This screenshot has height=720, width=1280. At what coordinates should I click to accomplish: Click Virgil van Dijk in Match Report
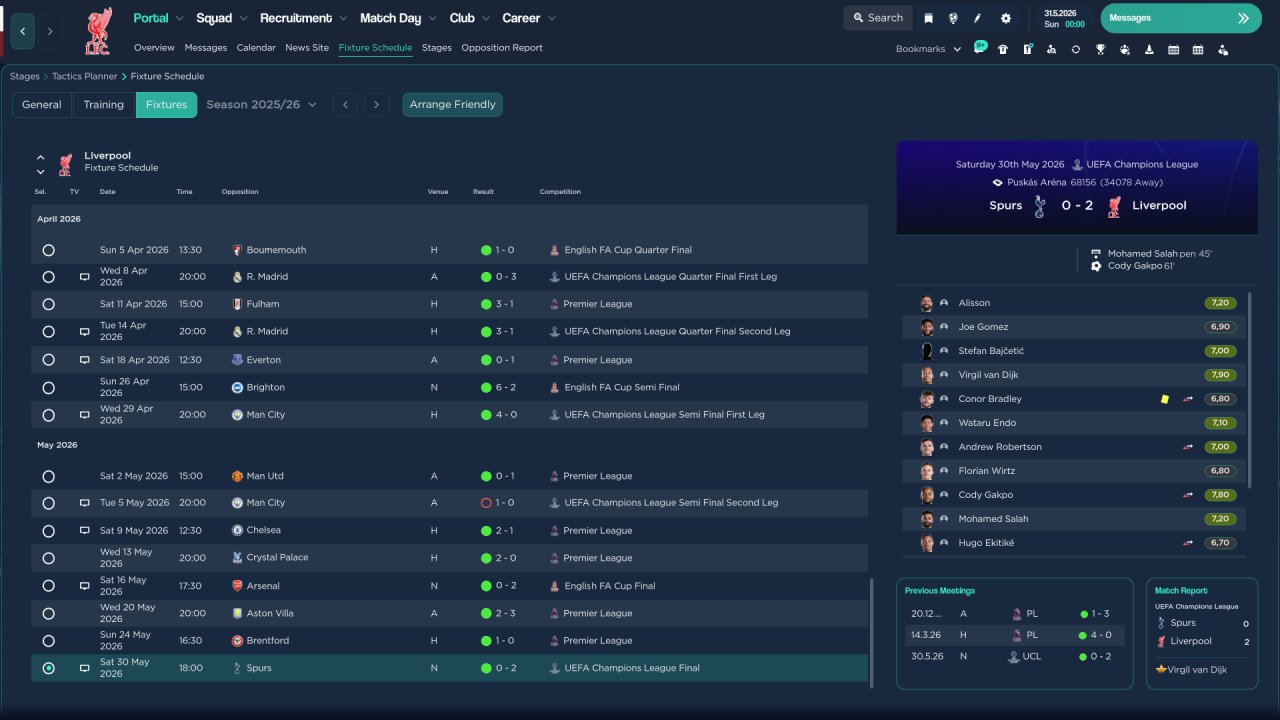click(1197, 670)
